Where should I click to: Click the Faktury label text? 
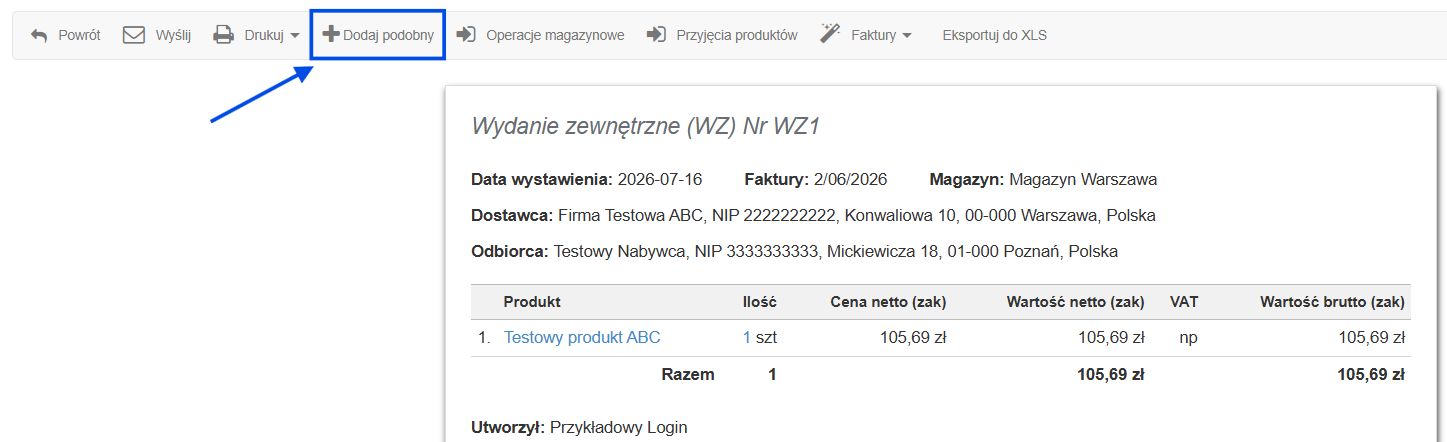point(874,35)
